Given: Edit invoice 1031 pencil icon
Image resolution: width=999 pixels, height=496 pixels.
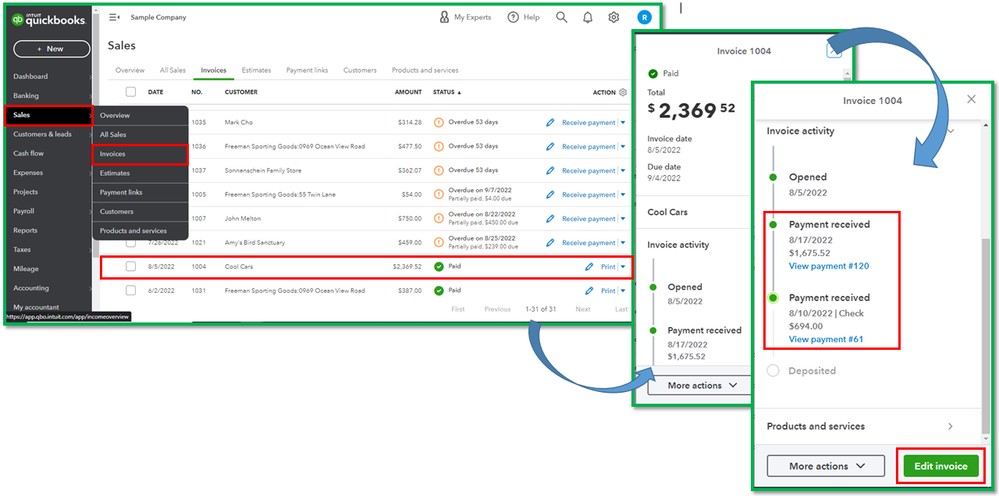Looking at the screenshot, I should (x=589, y=290).
